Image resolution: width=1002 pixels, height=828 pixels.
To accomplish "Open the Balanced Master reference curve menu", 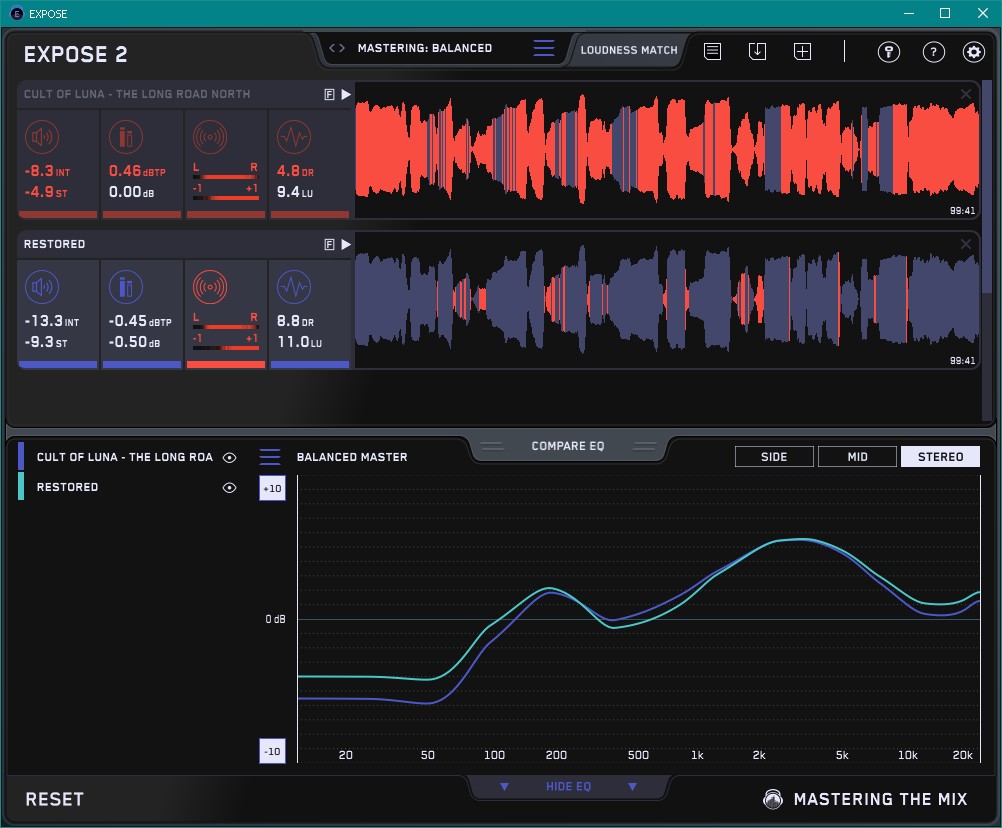I will [x=270, y=457].
